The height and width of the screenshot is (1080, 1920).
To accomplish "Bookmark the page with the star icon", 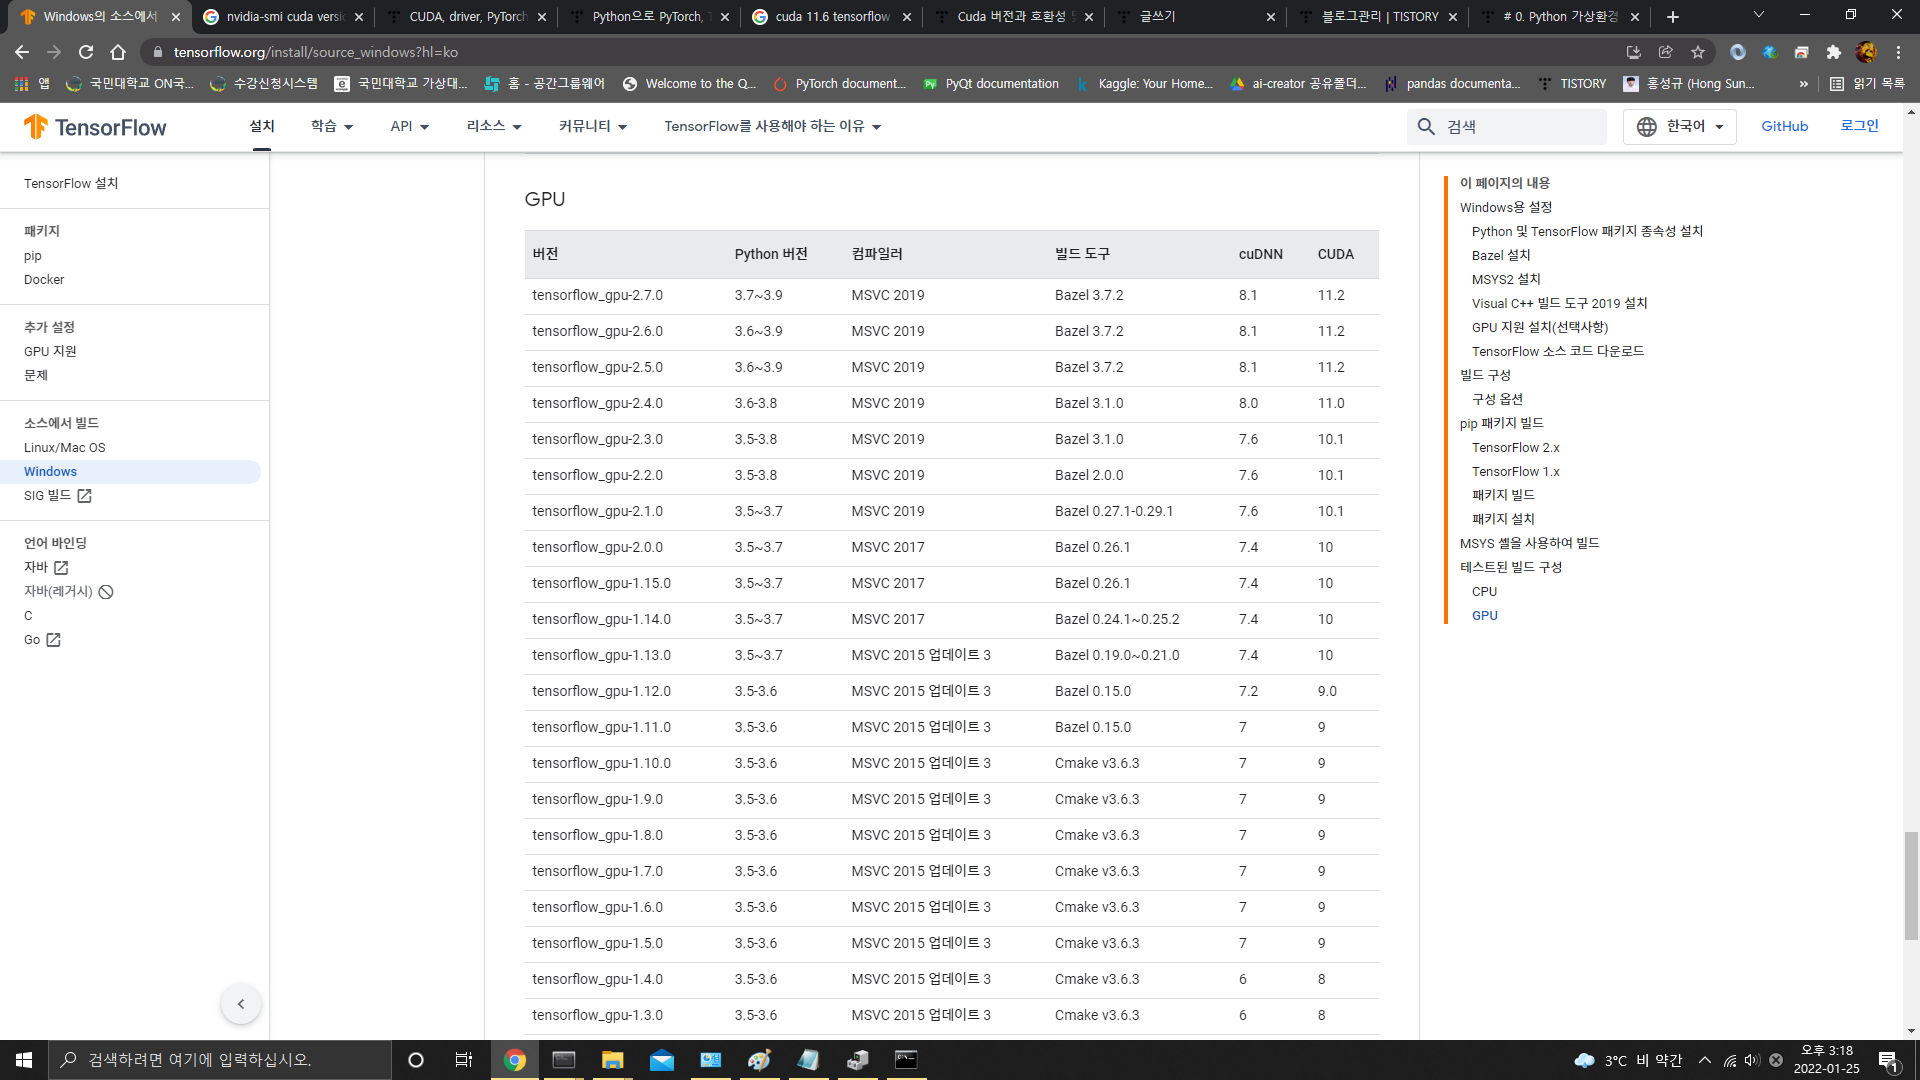I will 1698,52.
